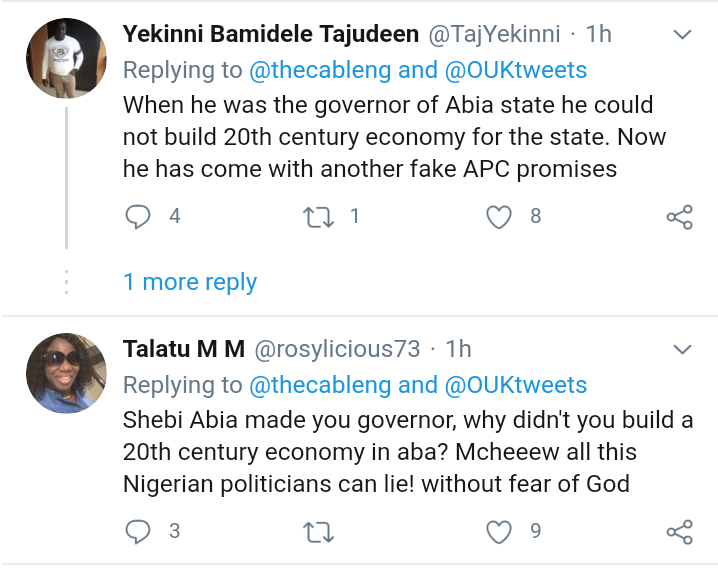718x570 pixels.
Task: Retweet Yekinni's tweet about Abia state
Action: point(319,217)
